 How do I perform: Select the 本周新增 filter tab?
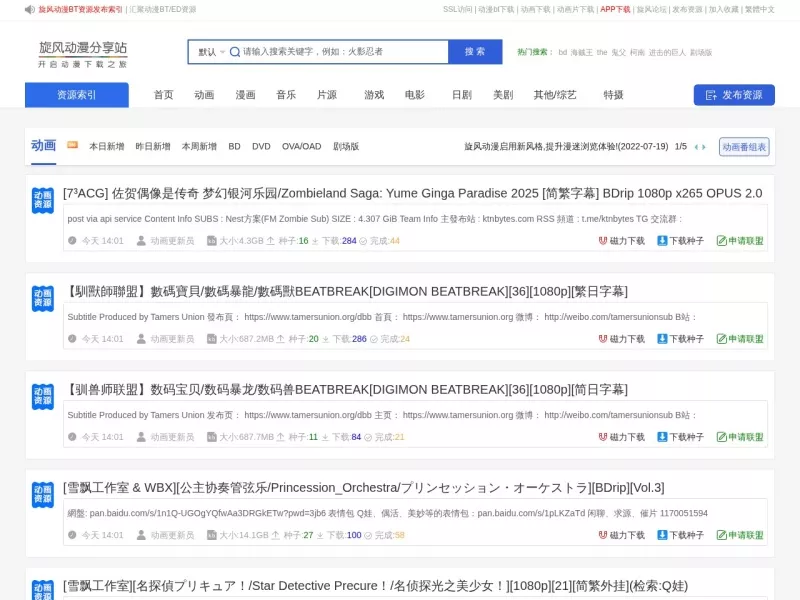[x=199, y=146]
